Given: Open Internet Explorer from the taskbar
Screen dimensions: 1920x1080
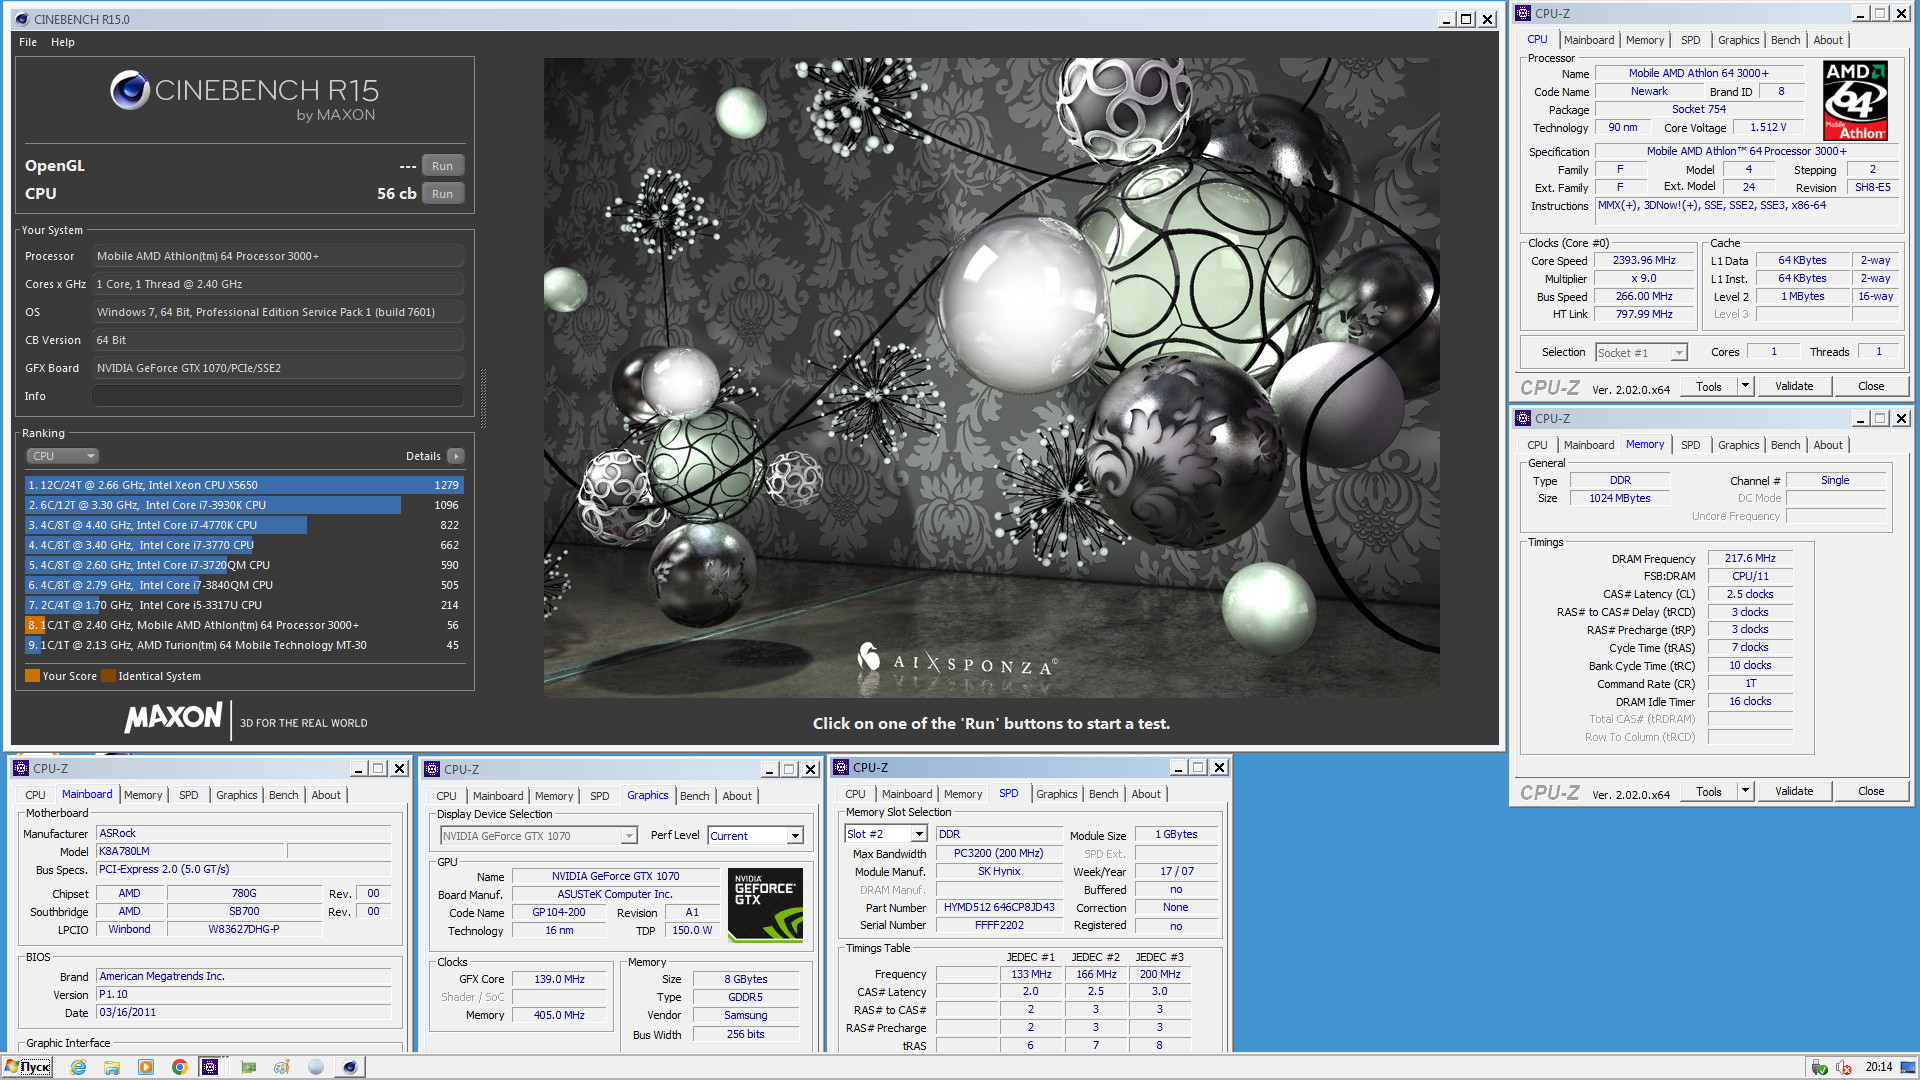Looking at the screenshot, I should (78, 1067).
